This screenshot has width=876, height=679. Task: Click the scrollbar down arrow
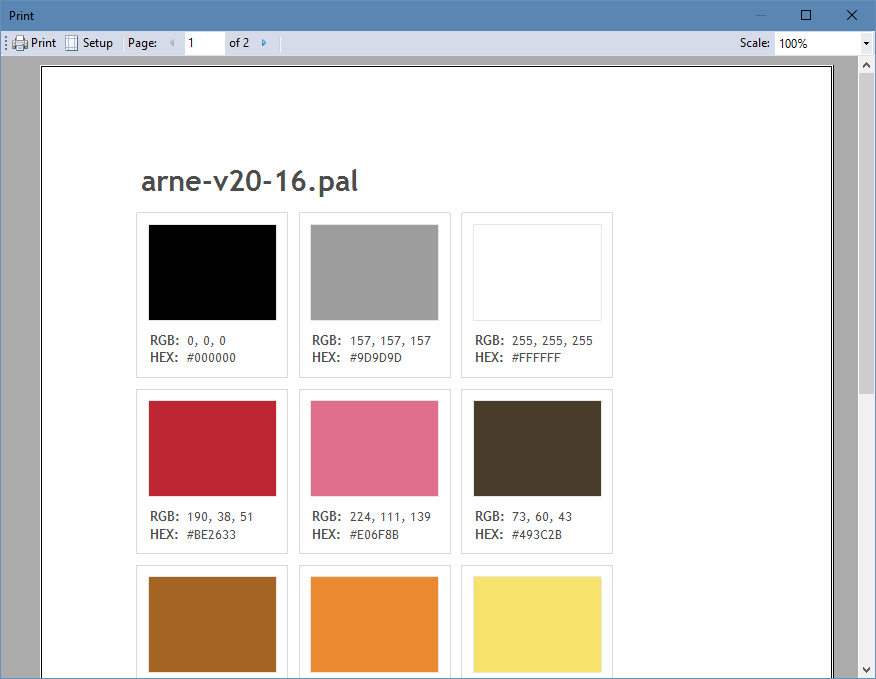point(866,669)
